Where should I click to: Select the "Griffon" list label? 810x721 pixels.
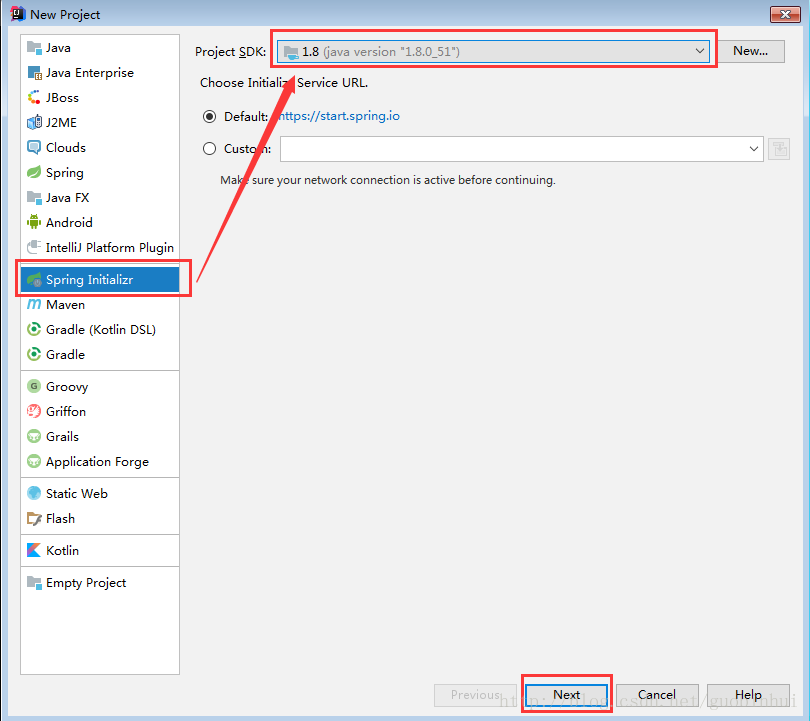point(66,412)
